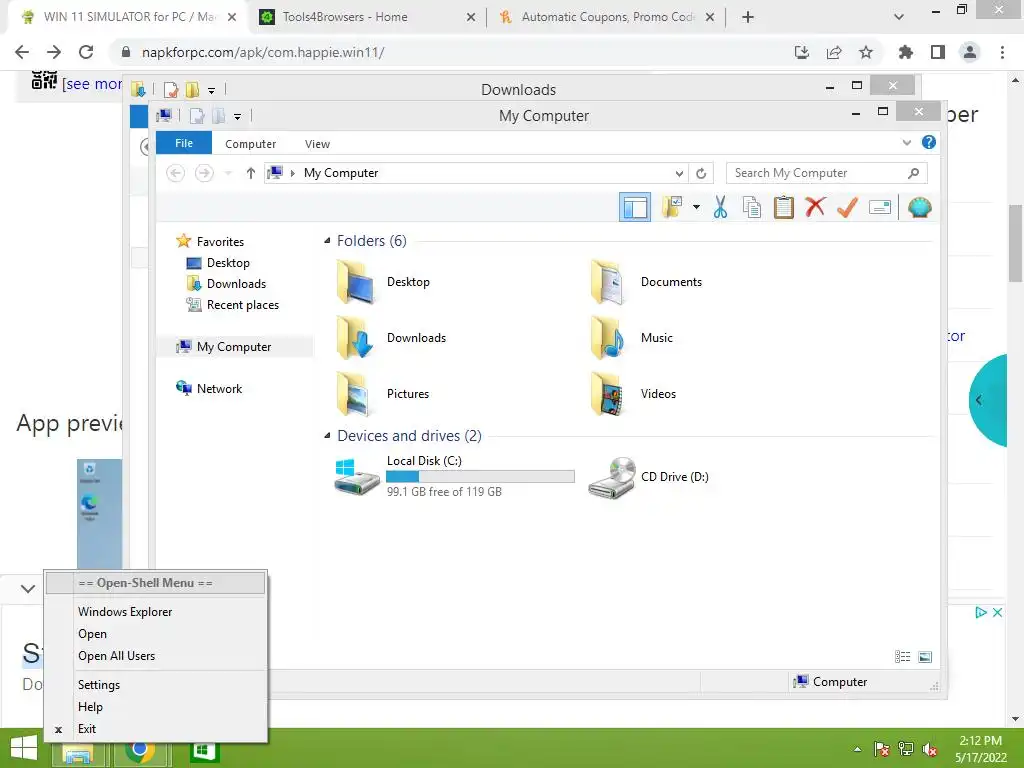1024x768 pixels.
Task: Open the address bar history dropdown
Action: tap(679, 173)
